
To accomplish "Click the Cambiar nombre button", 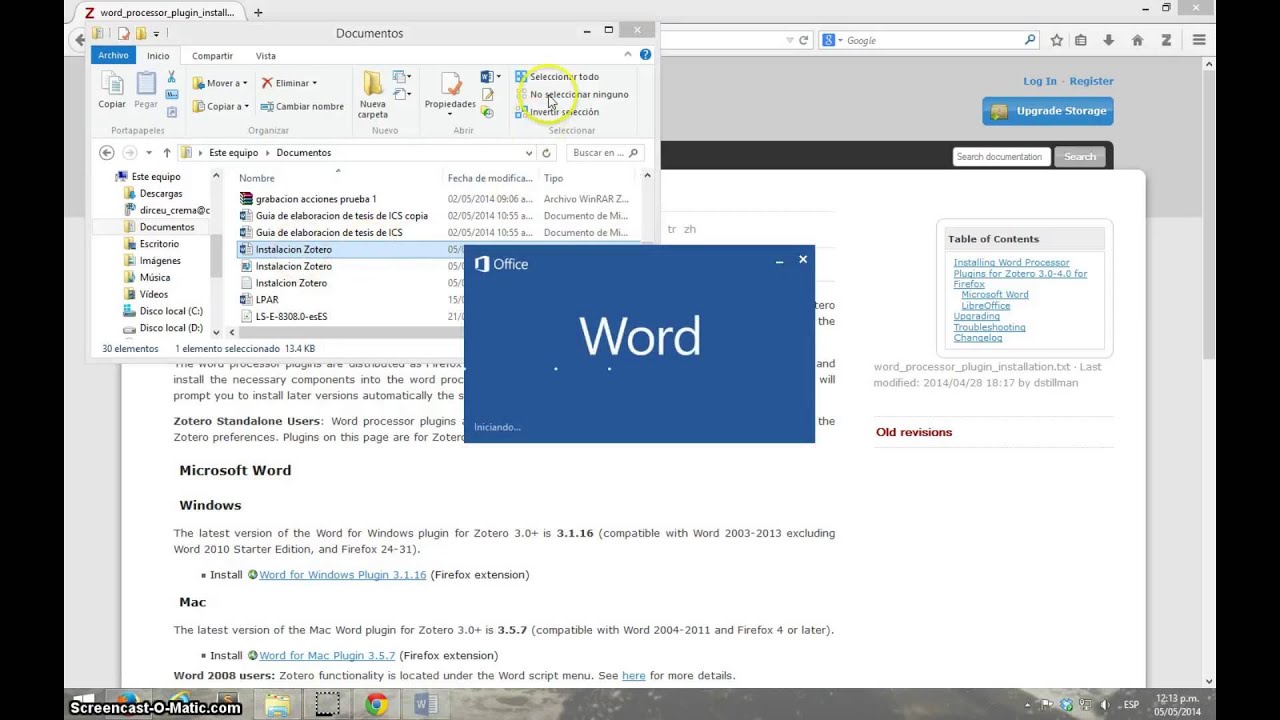I will (x=302, y=106).
